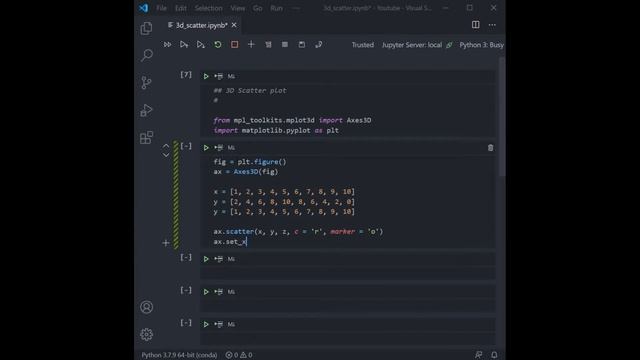The width and height of the screenshot is (640, 360).
Task: Split the editor to the right
Action: [476, 25]
